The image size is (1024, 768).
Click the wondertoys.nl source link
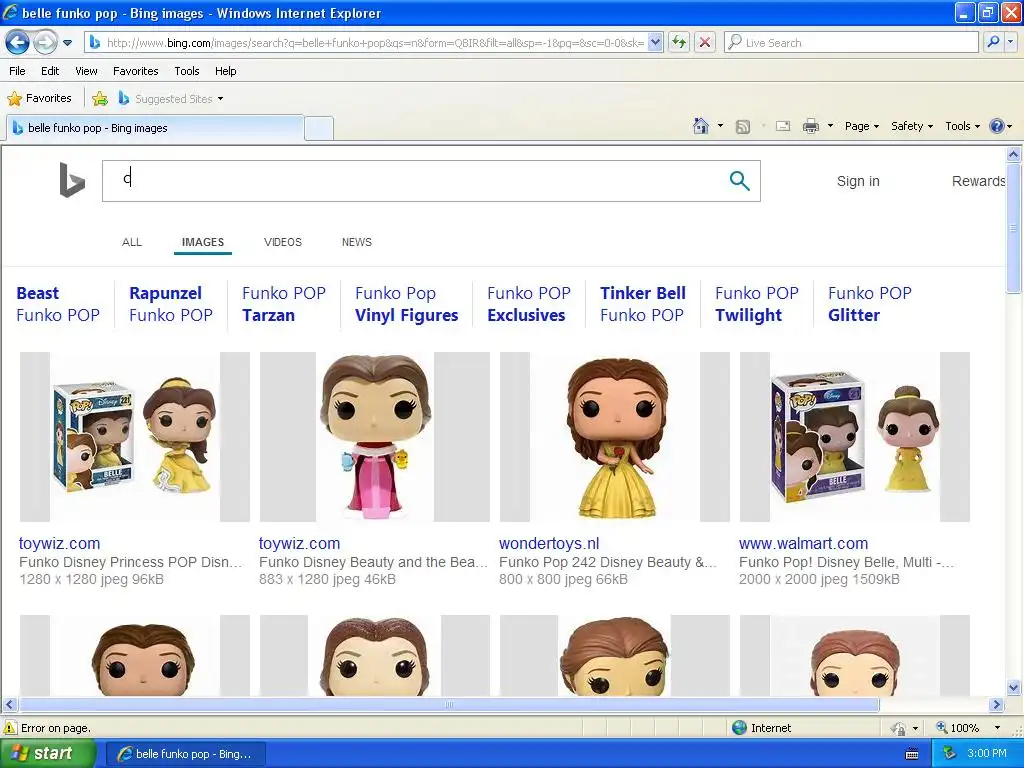pyautogui.click(x=549, y=543)
